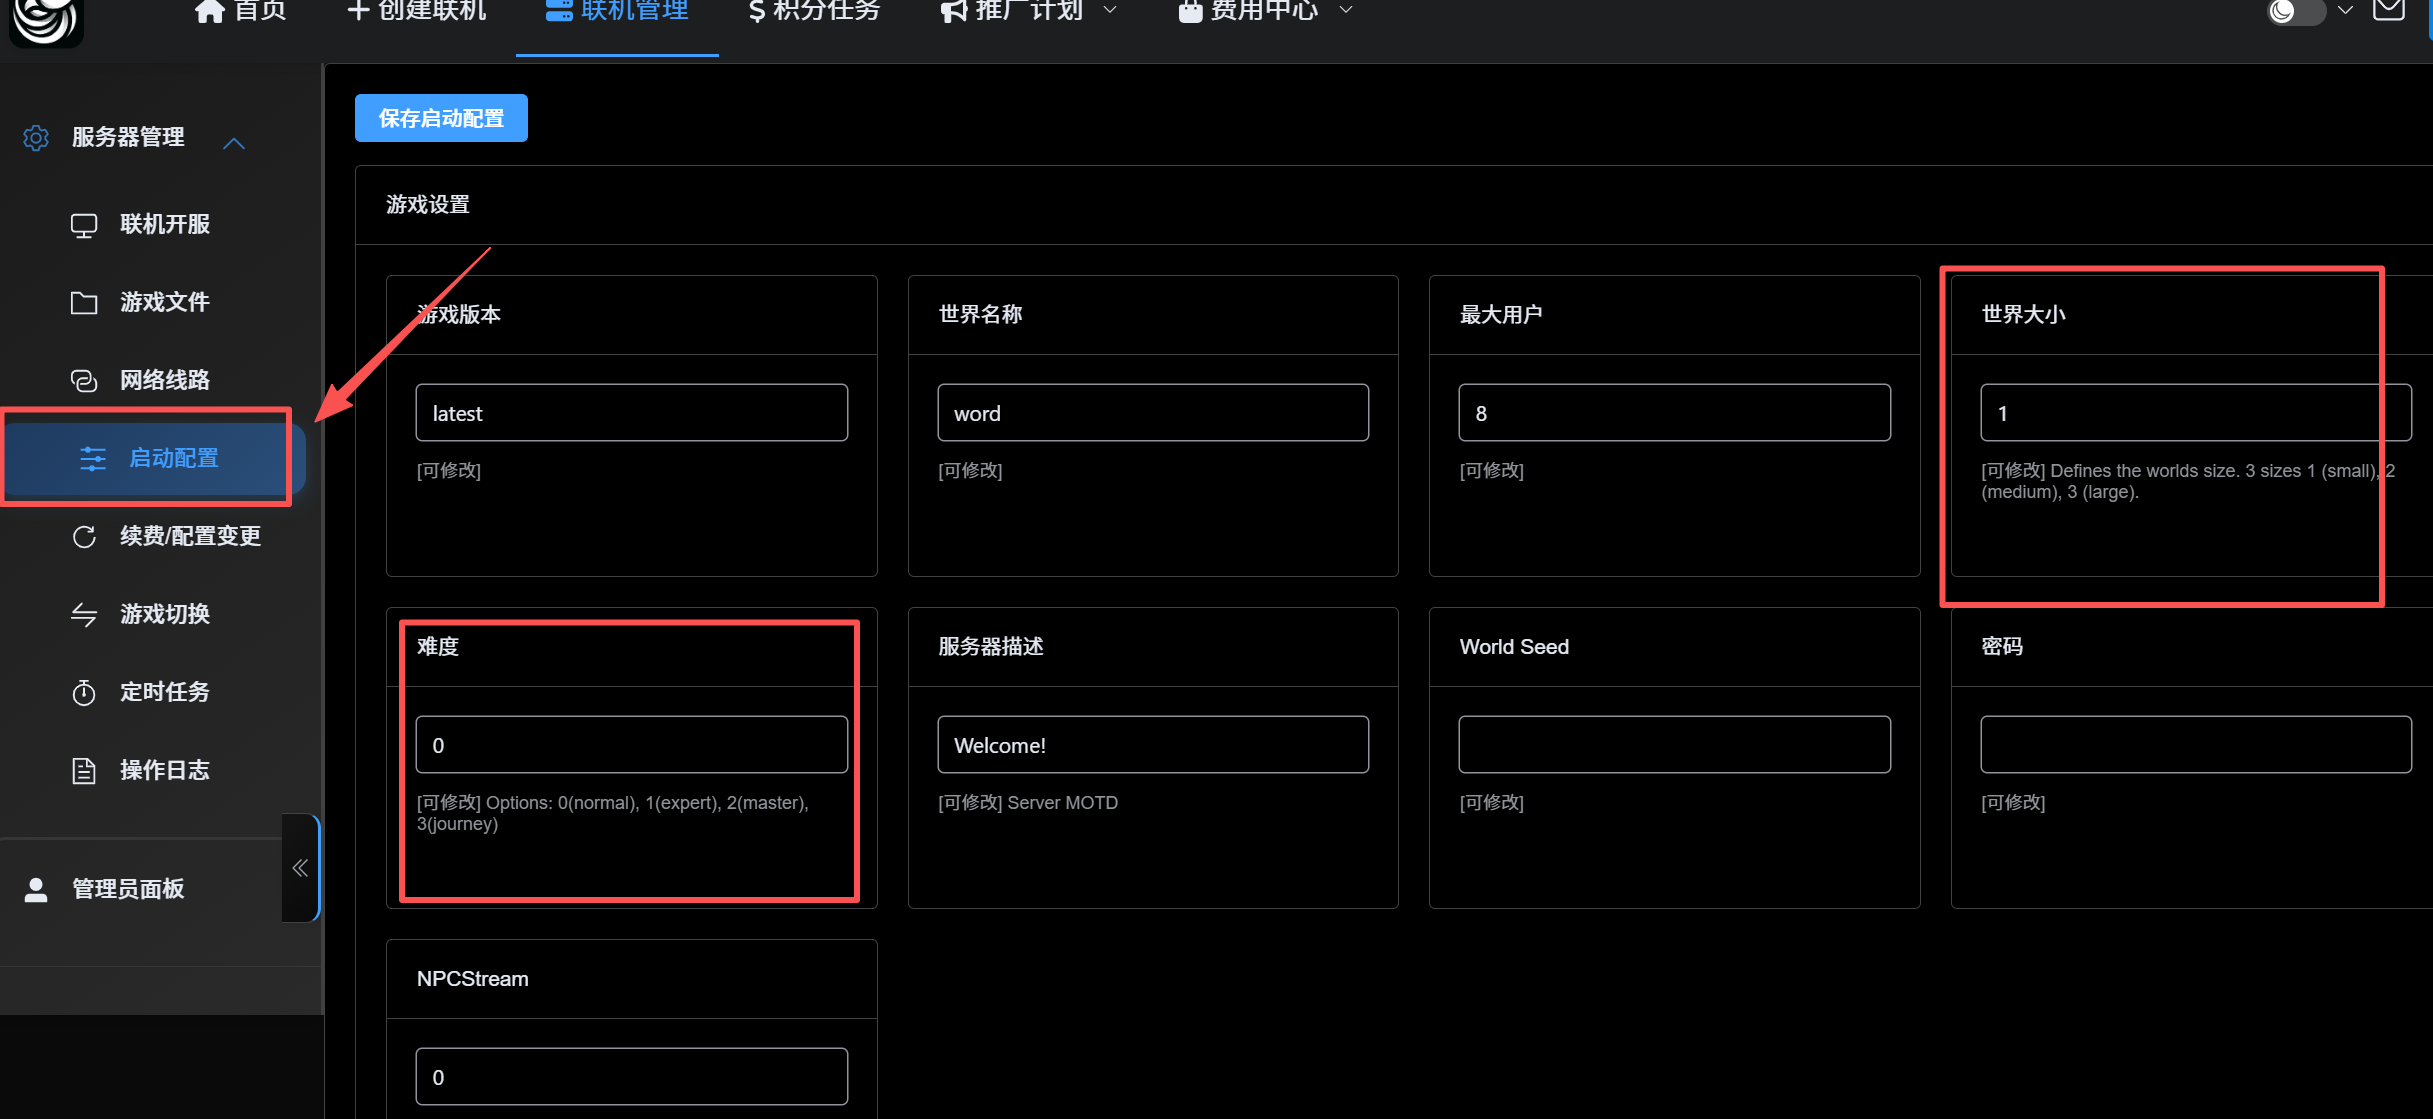
Task: Click the site logo icon
Action: tap(46, 20)
